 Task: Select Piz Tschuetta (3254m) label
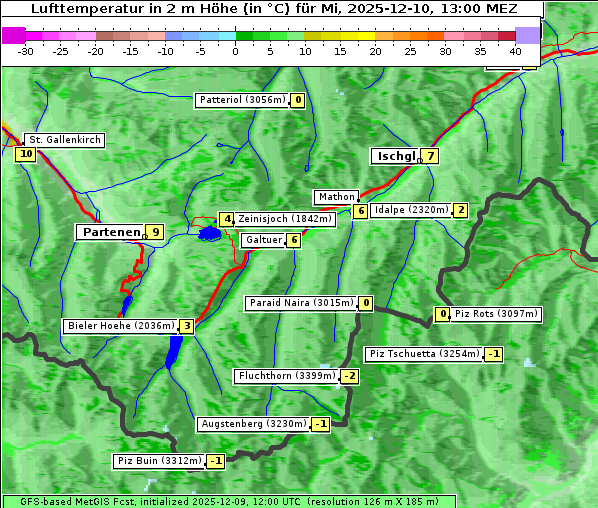[424, 354]
